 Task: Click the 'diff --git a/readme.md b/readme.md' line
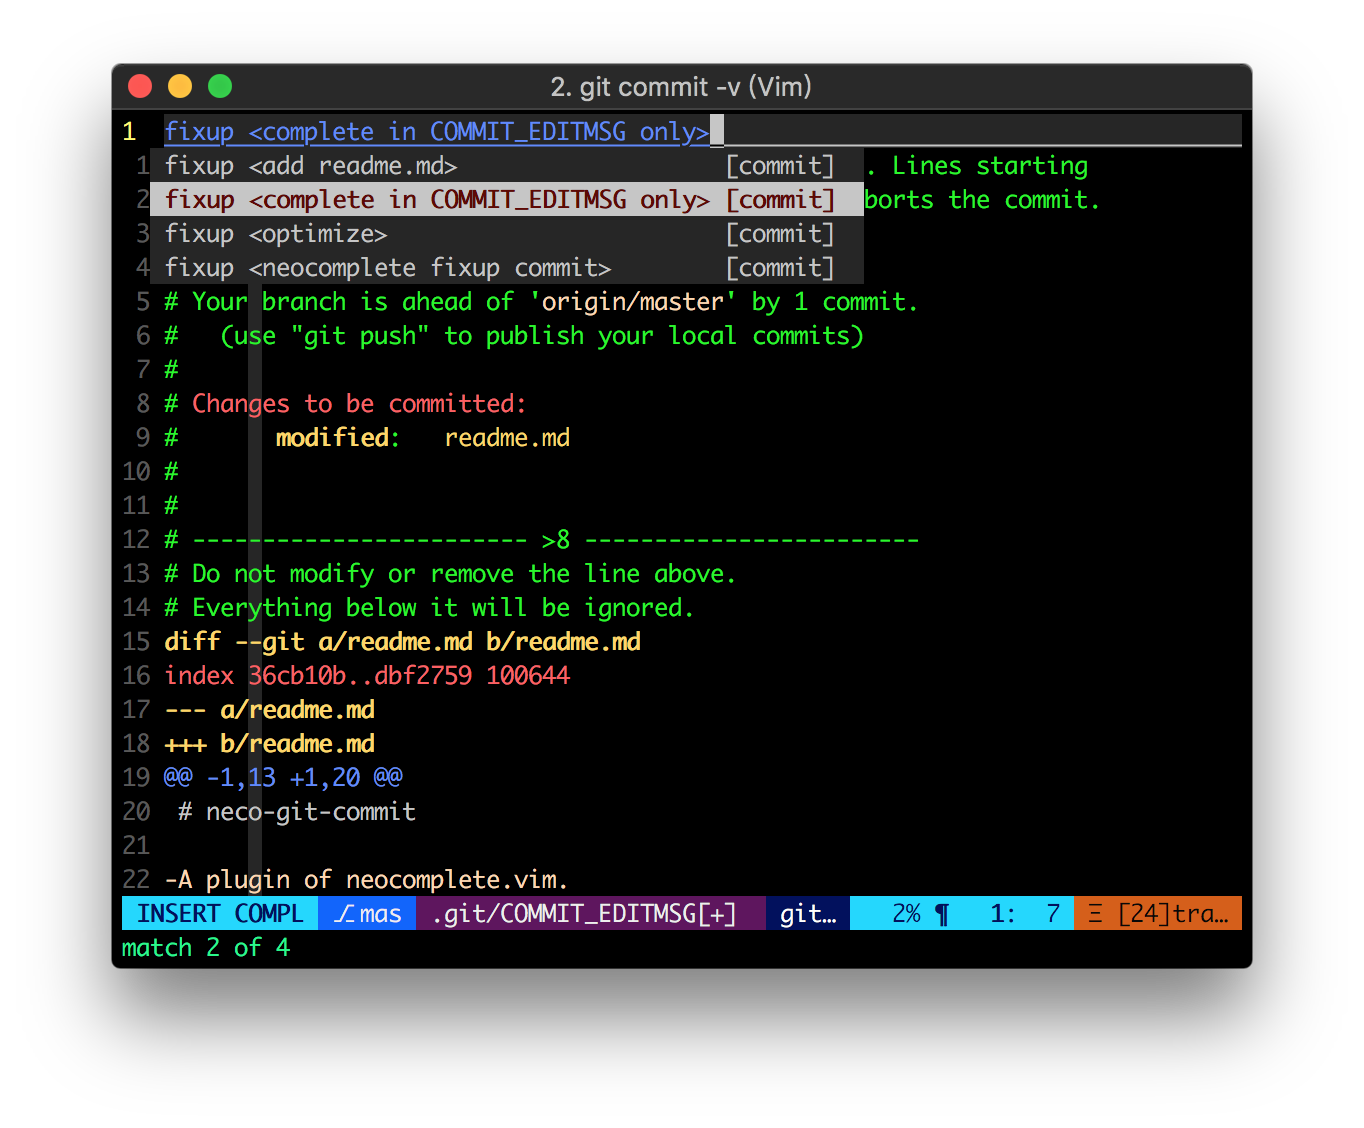click(x=402, y=642)
